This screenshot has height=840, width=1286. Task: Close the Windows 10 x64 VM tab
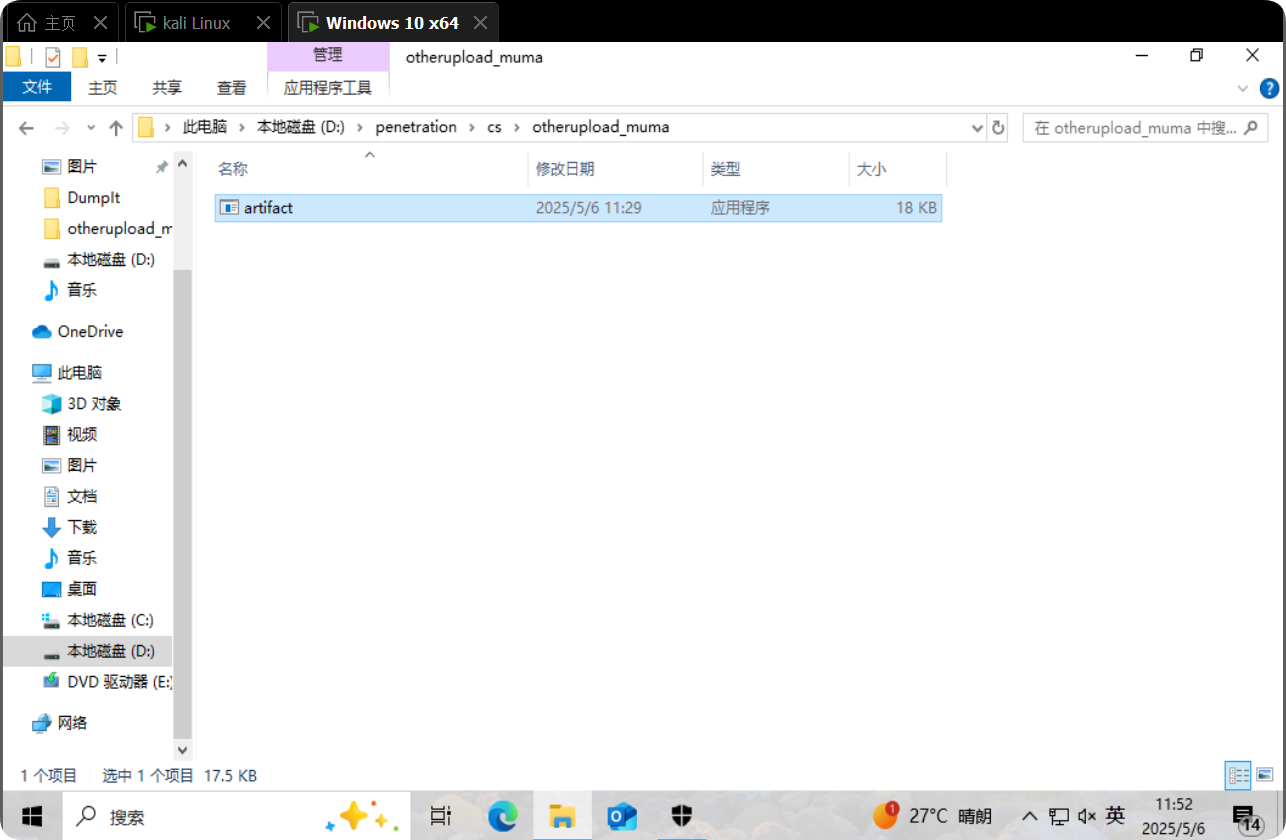point(480,23)
